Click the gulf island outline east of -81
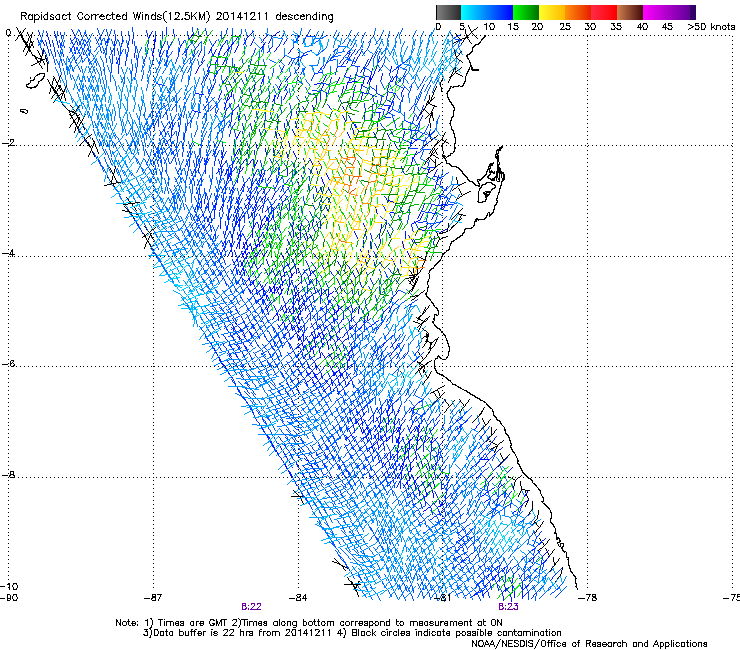This screenshot has height=650, width=740. point(486,192)
